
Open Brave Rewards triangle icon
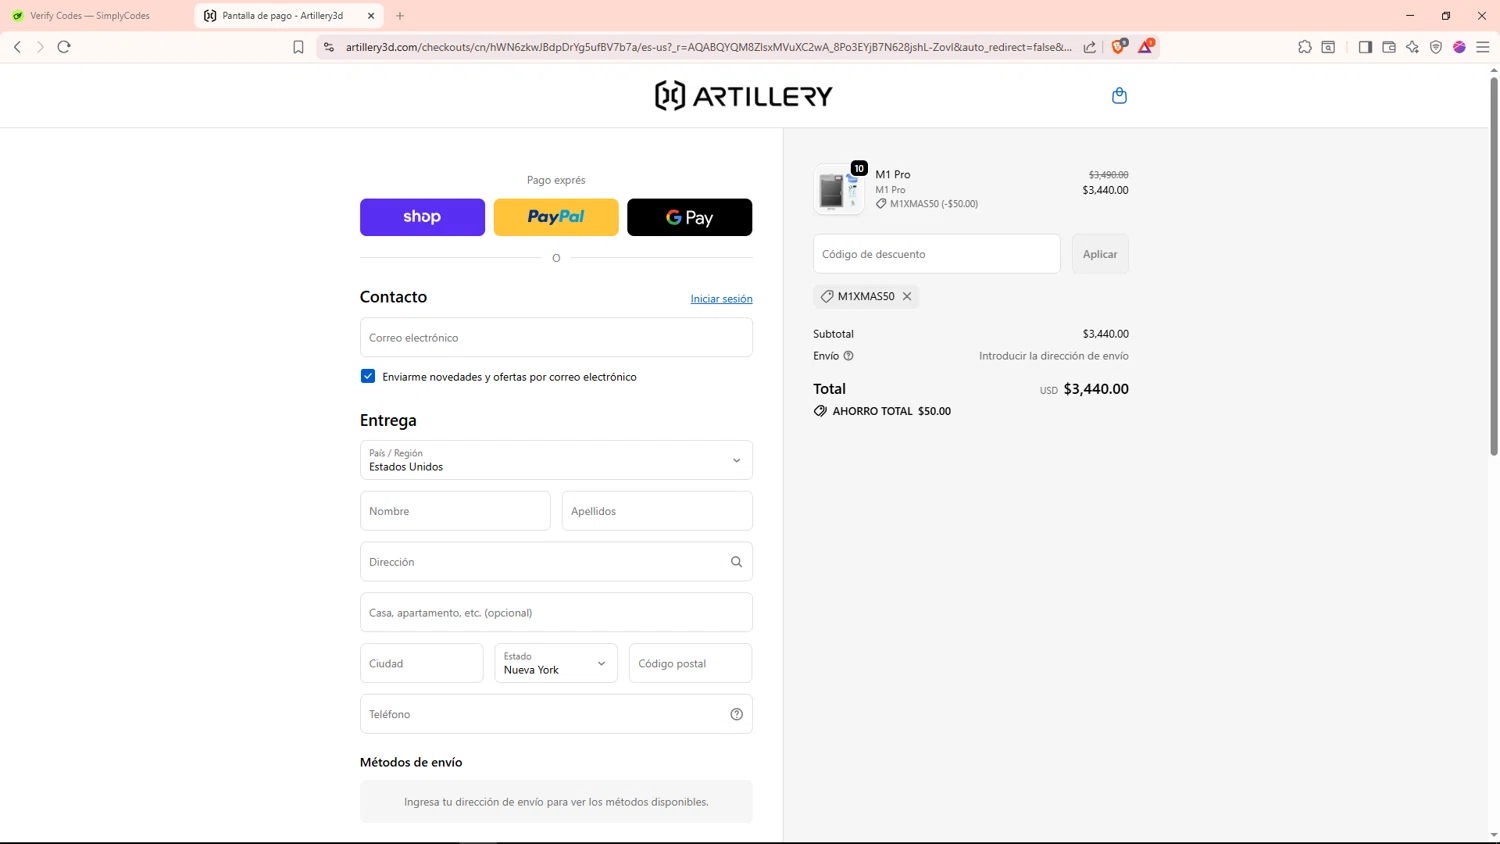coord(1146,46)
